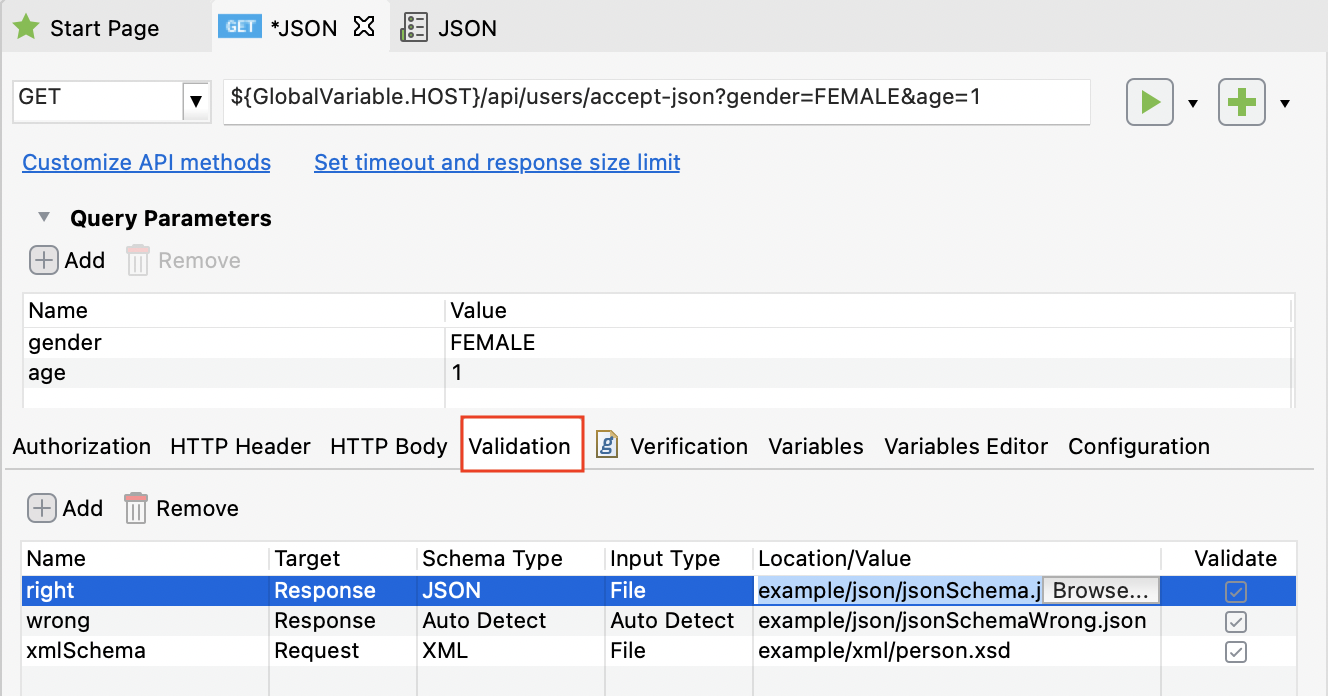
Task: Add a new request via the green plus icon
Action: point(1241,101)
